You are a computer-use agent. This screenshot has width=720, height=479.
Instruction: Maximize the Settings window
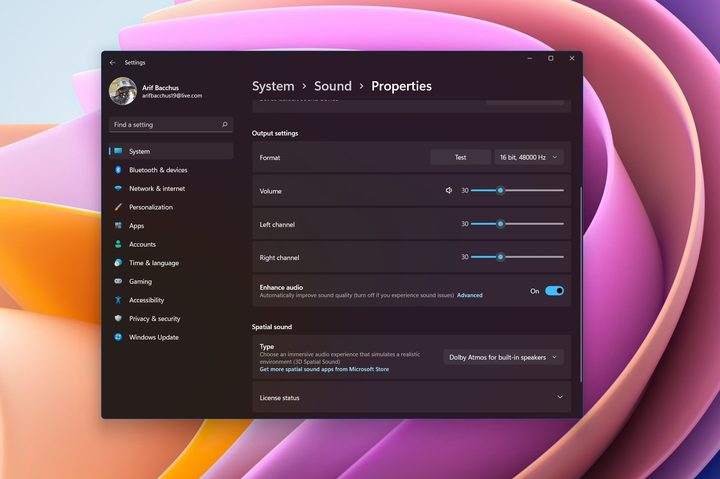(x=551, y=58)
